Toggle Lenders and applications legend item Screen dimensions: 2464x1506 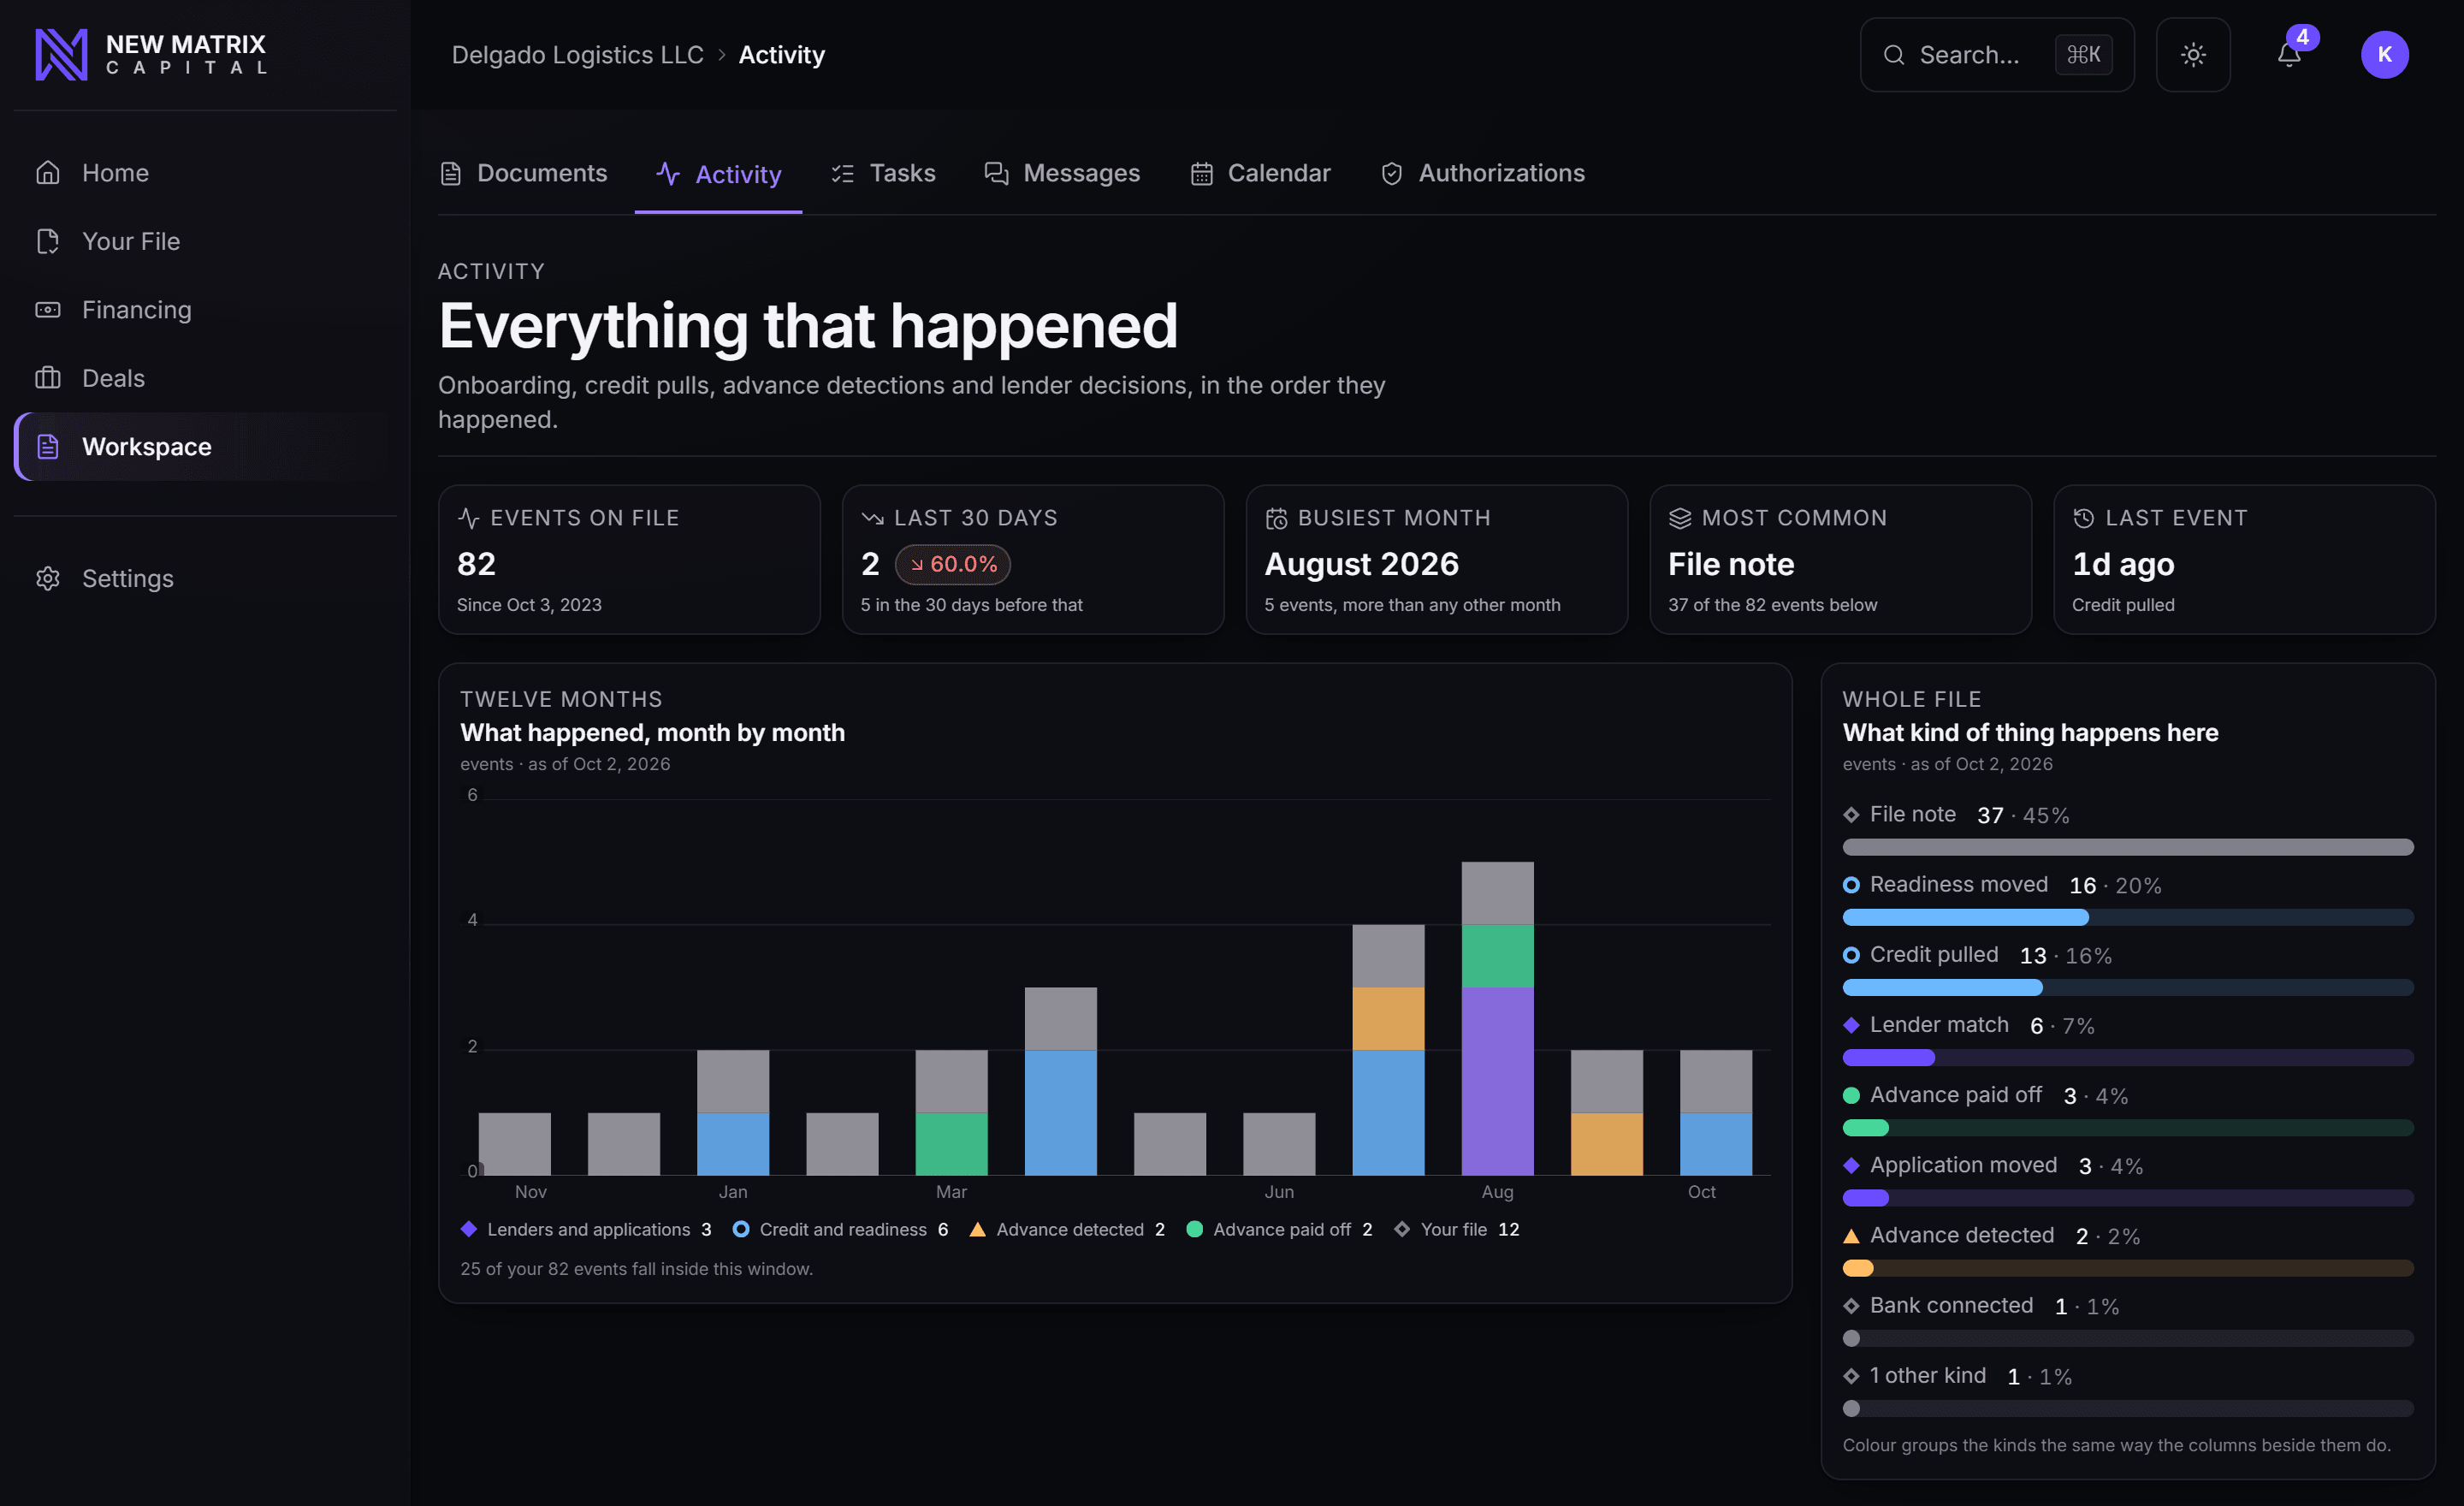click(586, 1229)
